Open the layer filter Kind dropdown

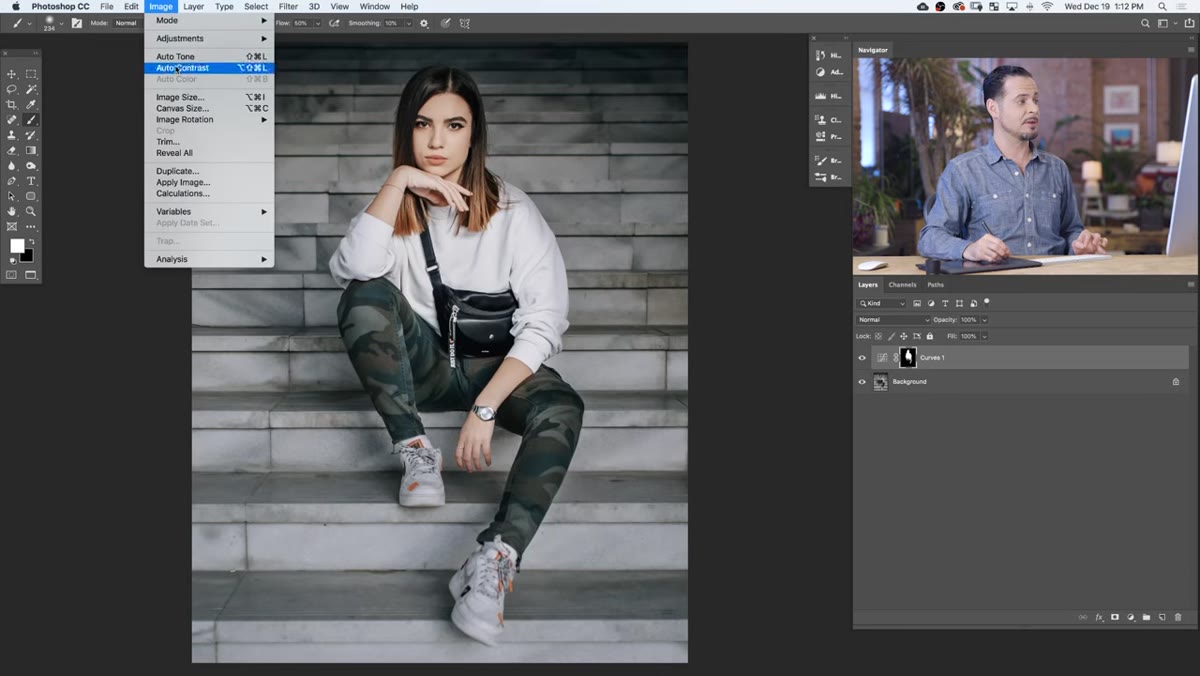point(881,303)
